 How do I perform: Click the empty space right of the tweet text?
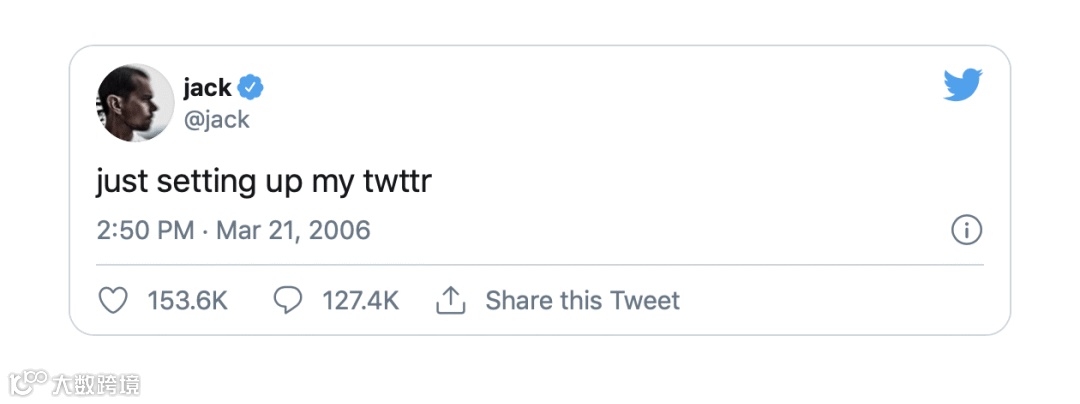click(x=700, y=183)
